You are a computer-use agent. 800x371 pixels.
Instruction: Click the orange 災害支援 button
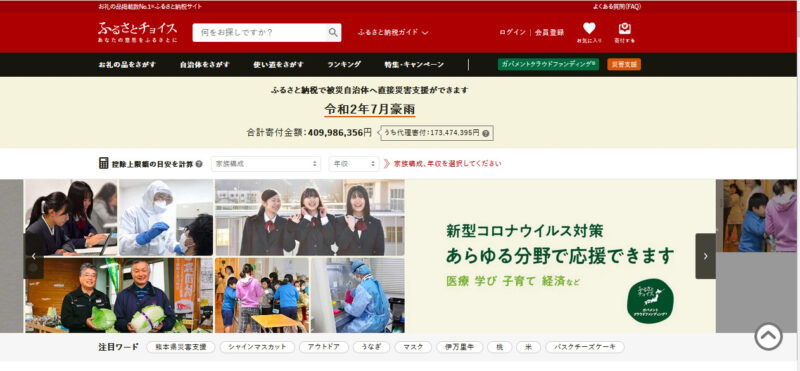(x=624, y=65)
